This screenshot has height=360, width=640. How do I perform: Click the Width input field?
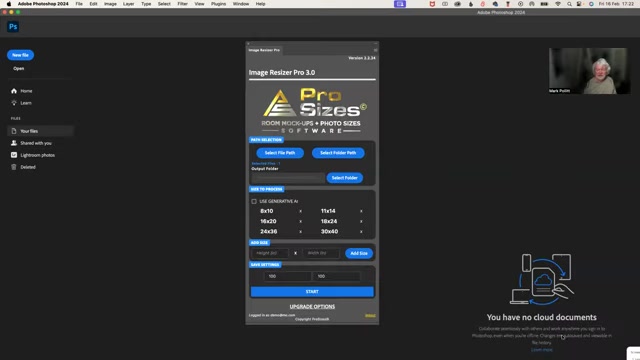tap(321, 253)
